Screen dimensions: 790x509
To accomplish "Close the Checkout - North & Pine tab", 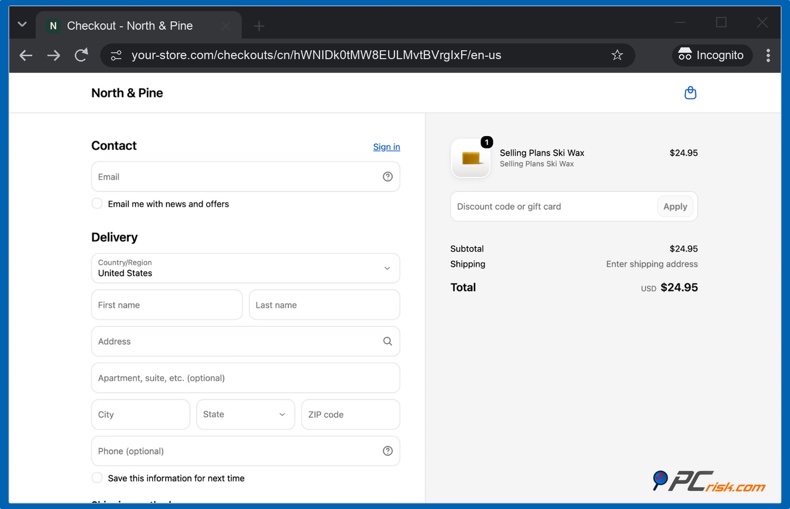I will 226,26.
